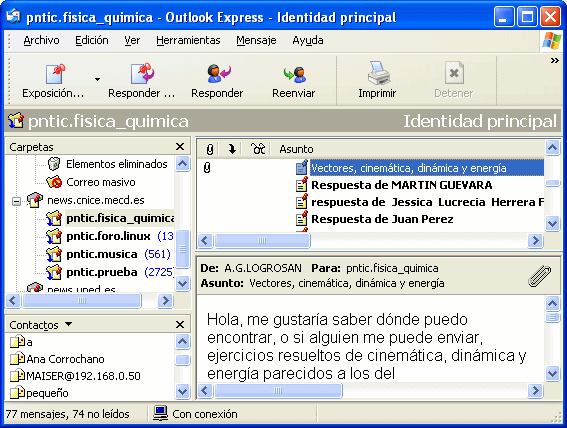Image resolution: width=567 pixels, height=428 pixels.
Task: Click the message list horizontal scrollbar thumb
Action: 262,240
